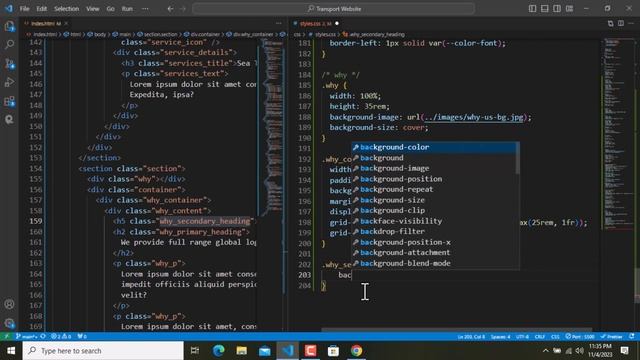Open the why-us-bg.jpg image link

pyautogui.click(x=473, y=117)
